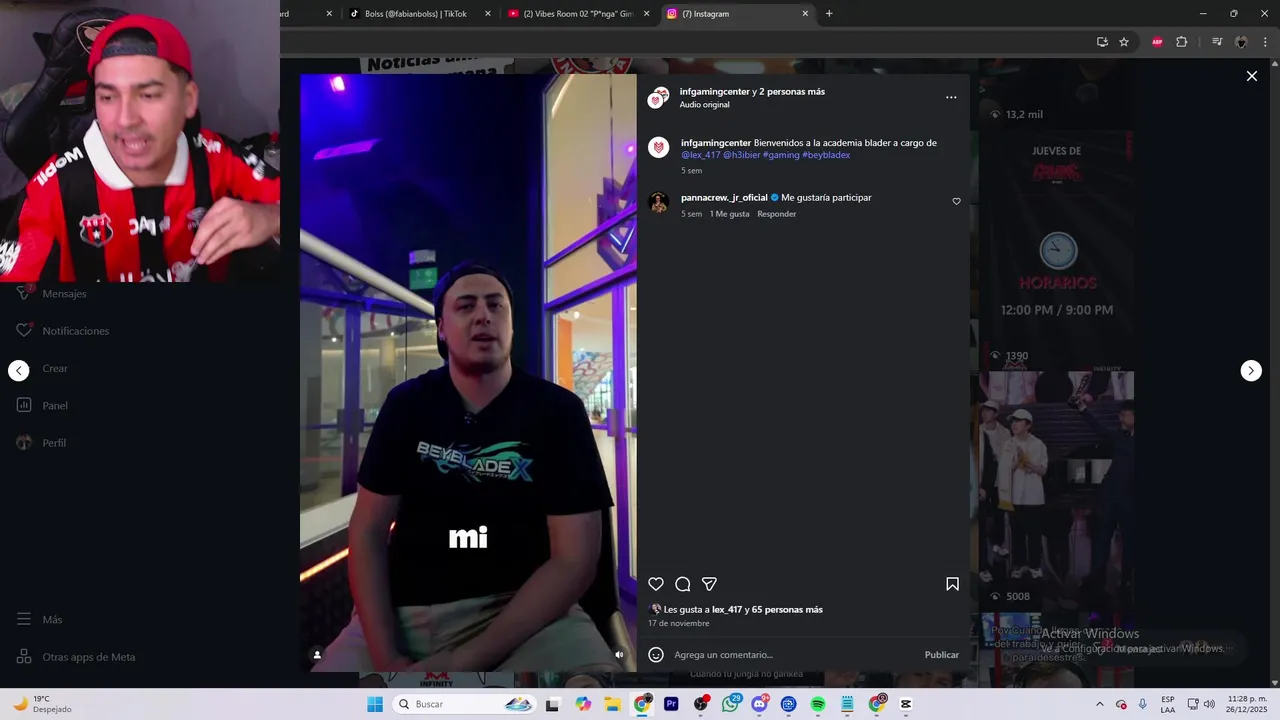The image size is (1280, 720).
Task: Open the #beybladex hashtag
Action: pos(826,155)
